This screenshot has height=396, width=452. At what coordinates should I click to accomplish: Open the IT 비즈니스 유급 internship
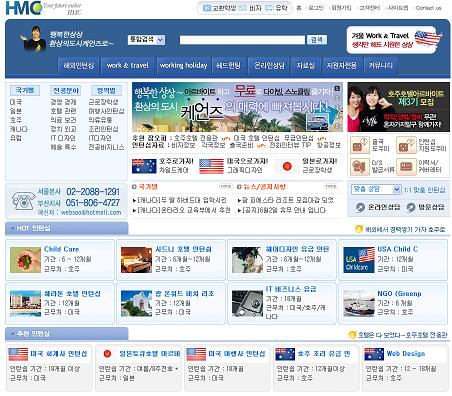click(282, 303)
